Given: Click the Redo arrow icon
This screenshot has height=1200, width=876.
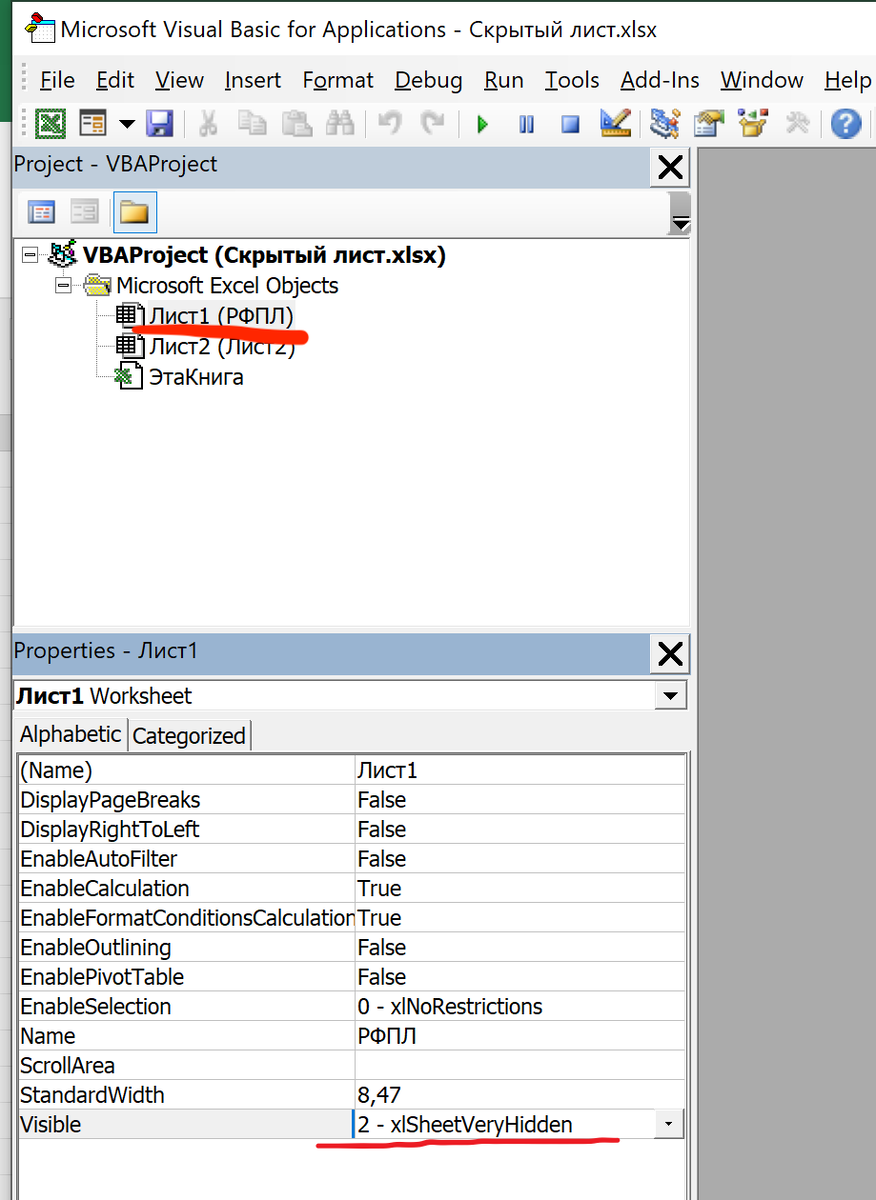Looking at the screenshot, I should click(x=432, y=124).
